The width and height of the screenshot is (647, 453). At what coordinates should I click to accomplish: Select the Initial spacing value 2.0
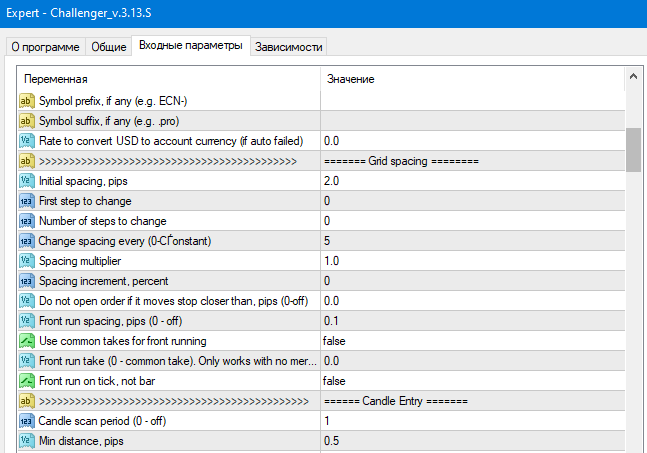(x=331, y=181)
